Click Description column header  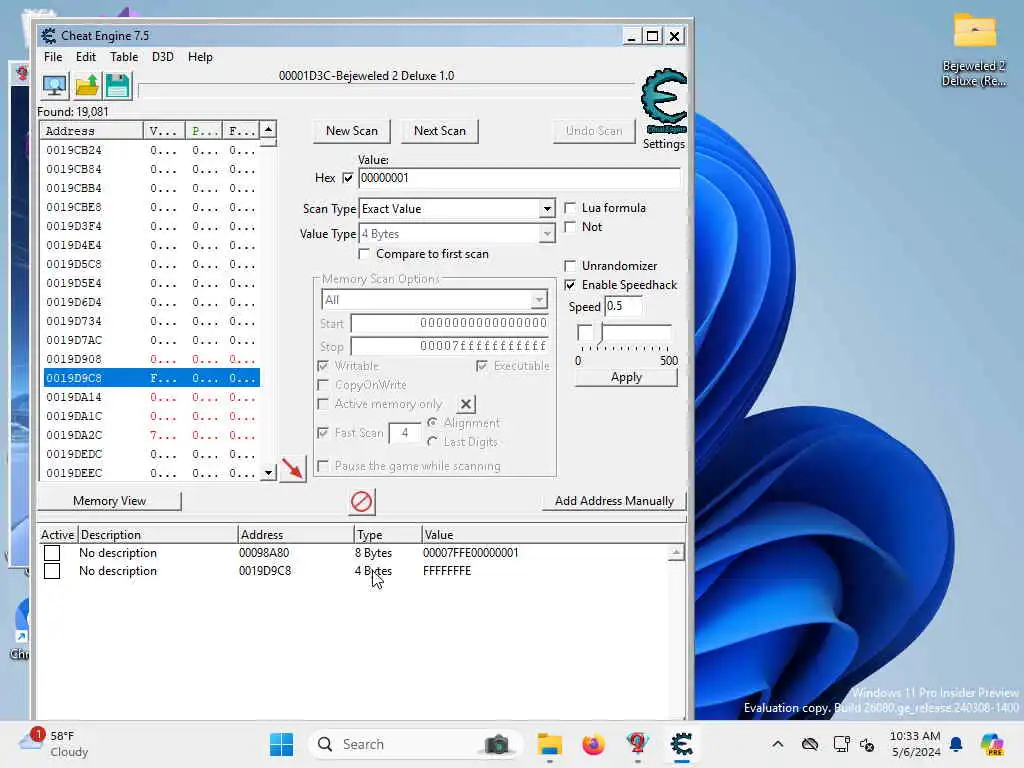157,535
